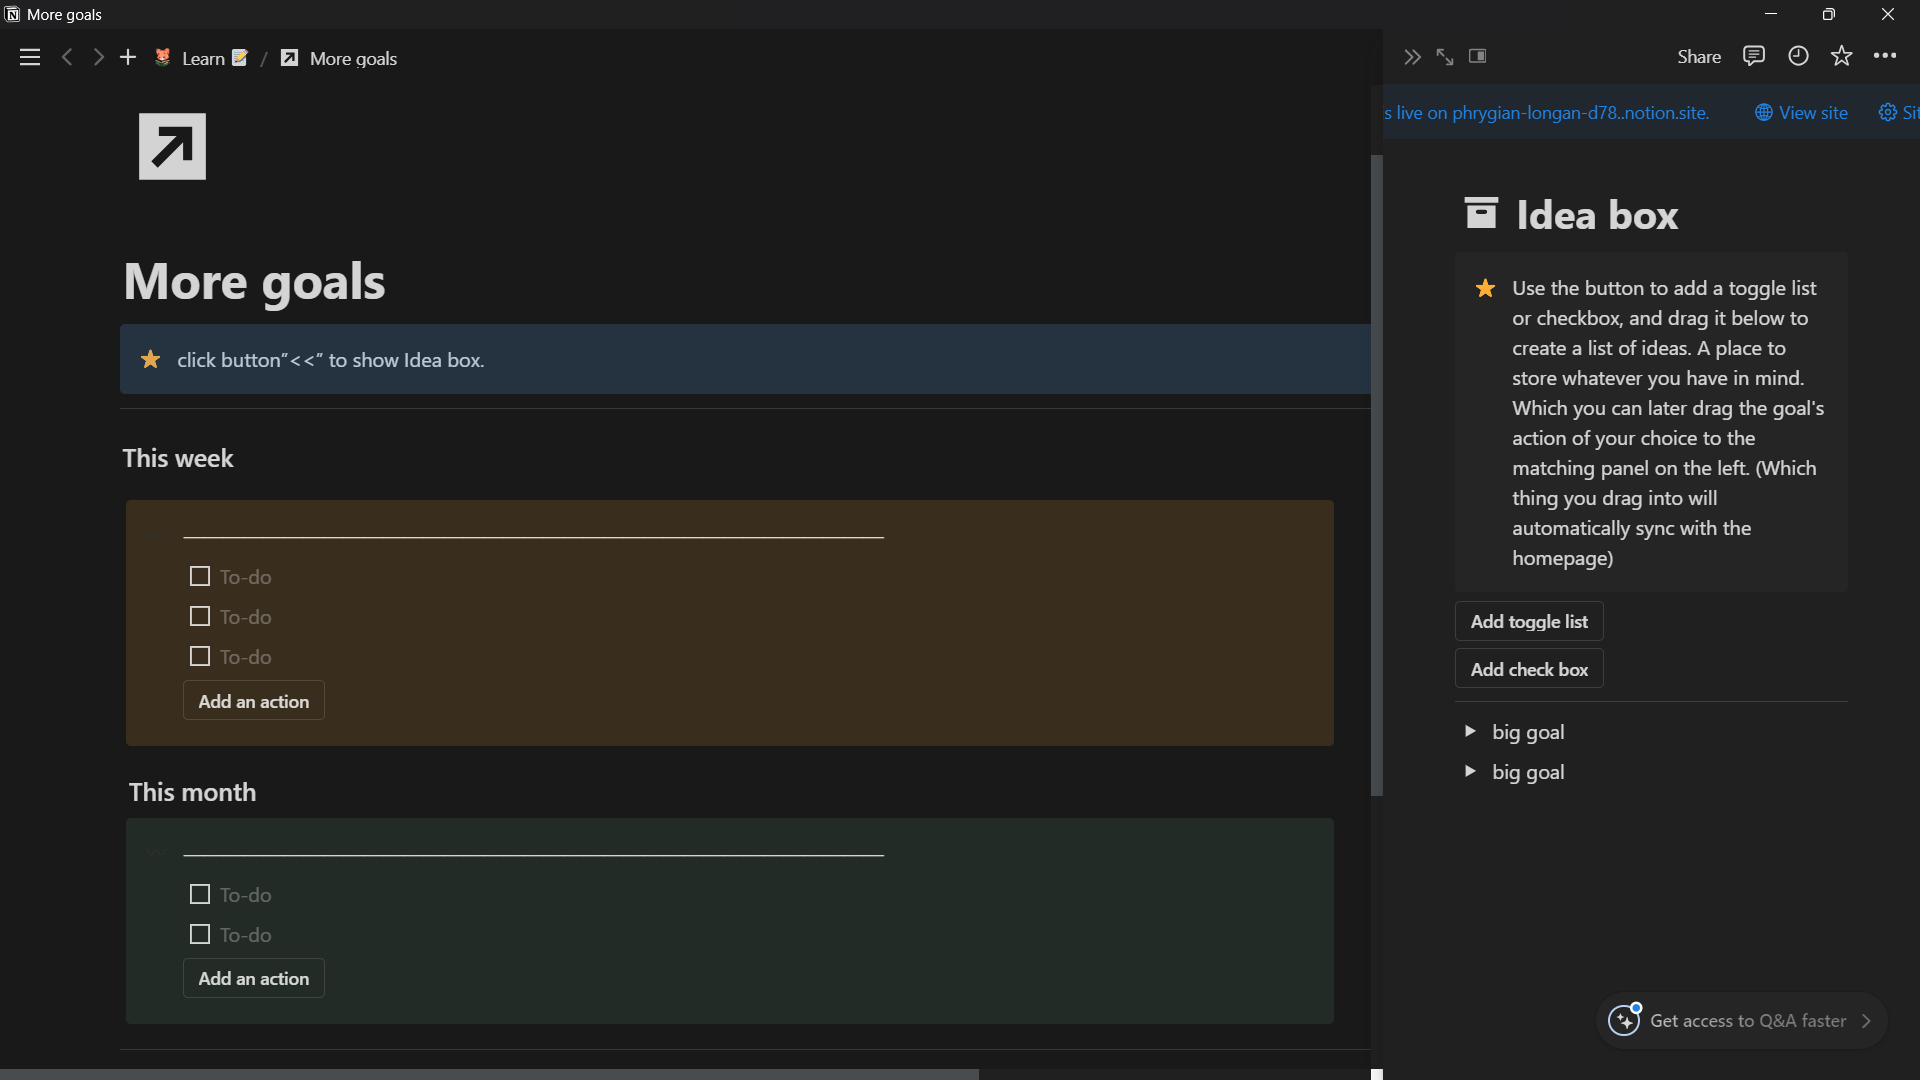
Task: Open the Learn breadcrumb page
Action: [203, 59]
